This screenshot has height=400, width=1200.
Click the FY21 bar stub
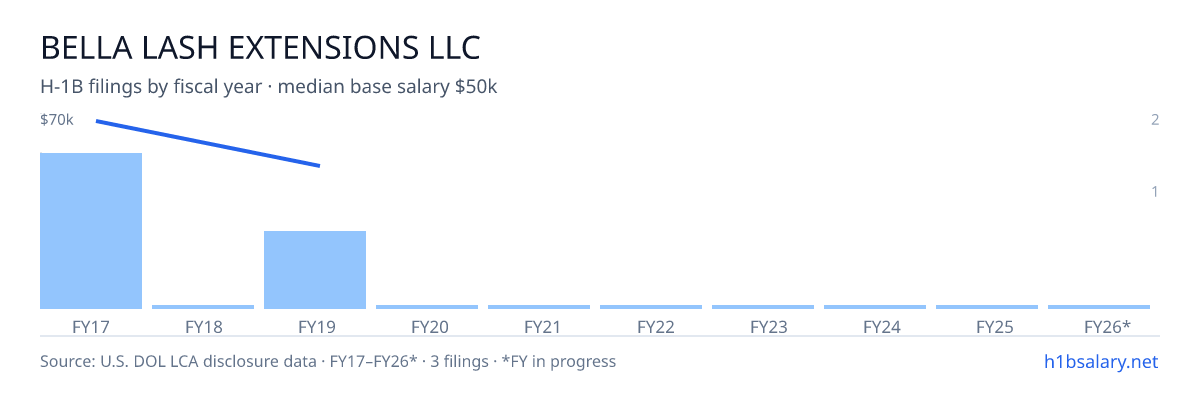(539, 307)
